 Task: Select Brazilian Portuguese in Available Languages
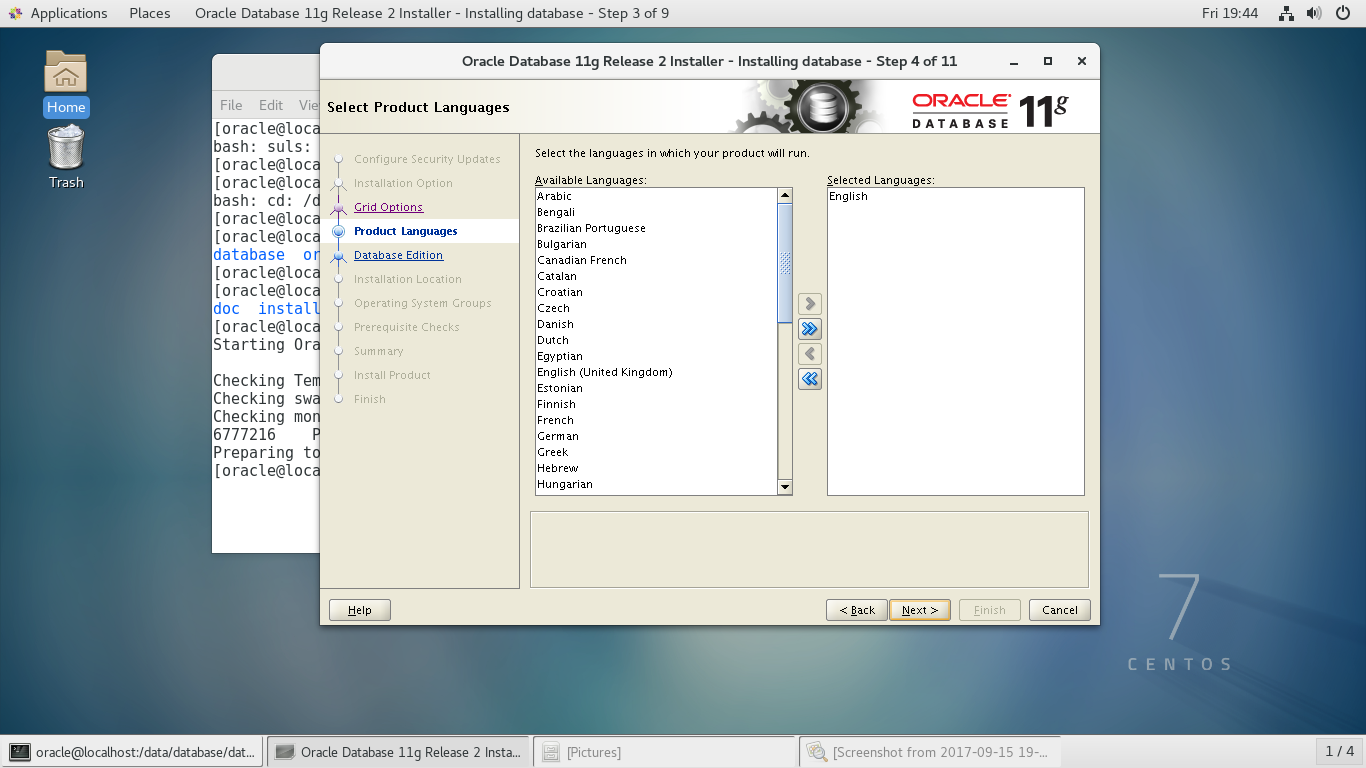(656, 228)
